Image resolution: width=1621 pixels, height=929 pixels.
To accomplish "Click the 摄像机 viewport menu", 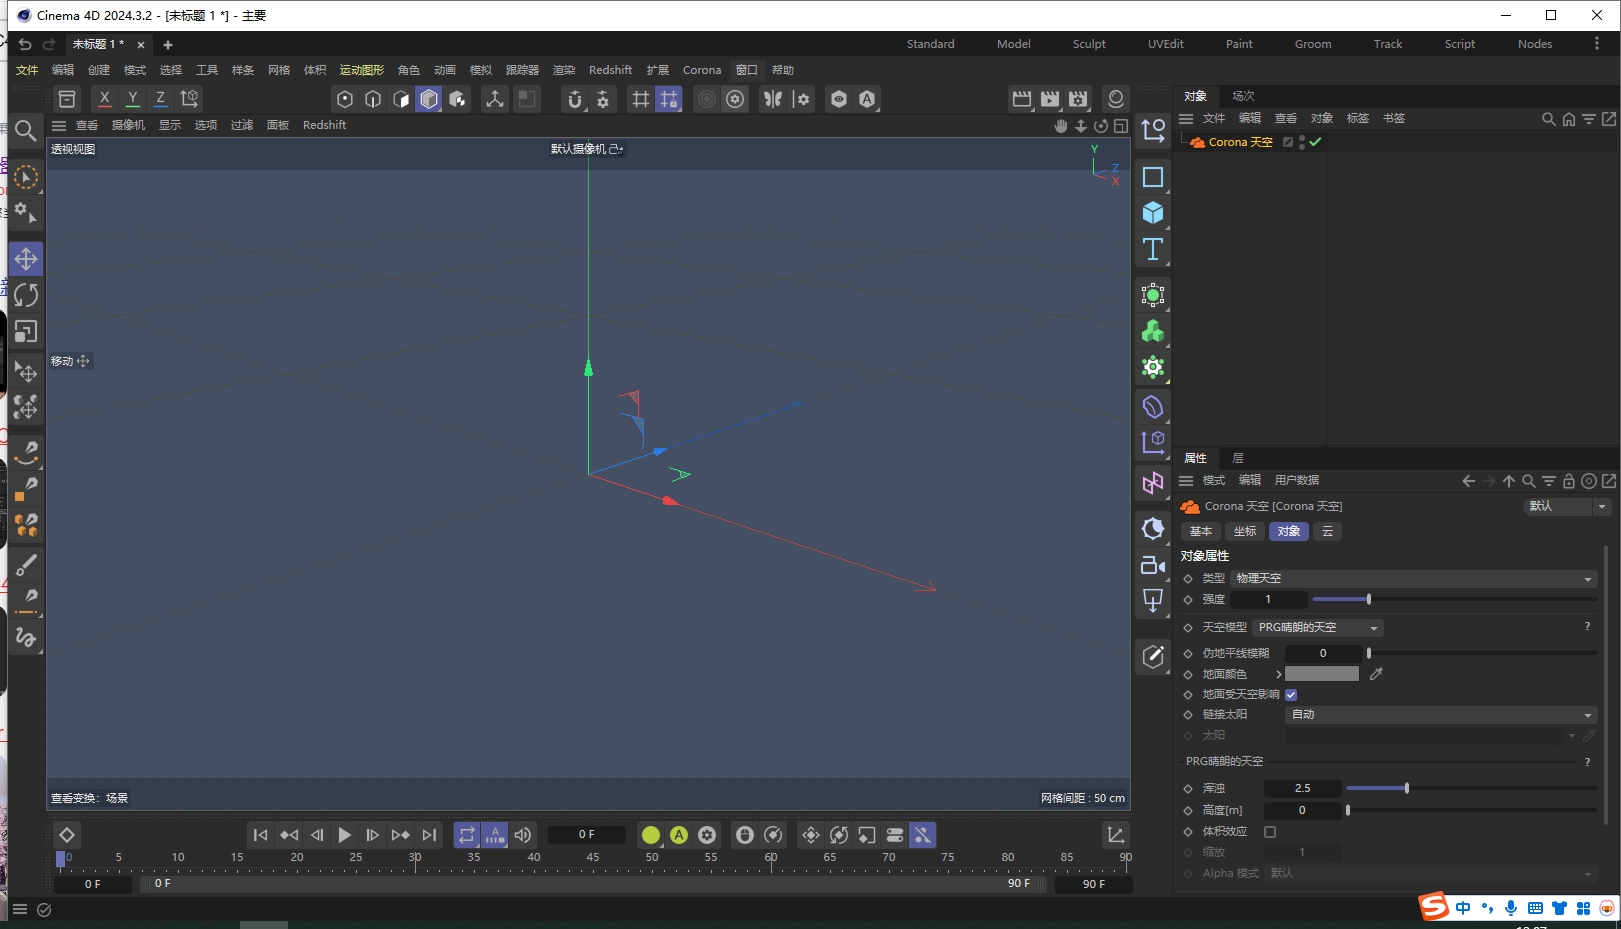I will click(128, 126).
